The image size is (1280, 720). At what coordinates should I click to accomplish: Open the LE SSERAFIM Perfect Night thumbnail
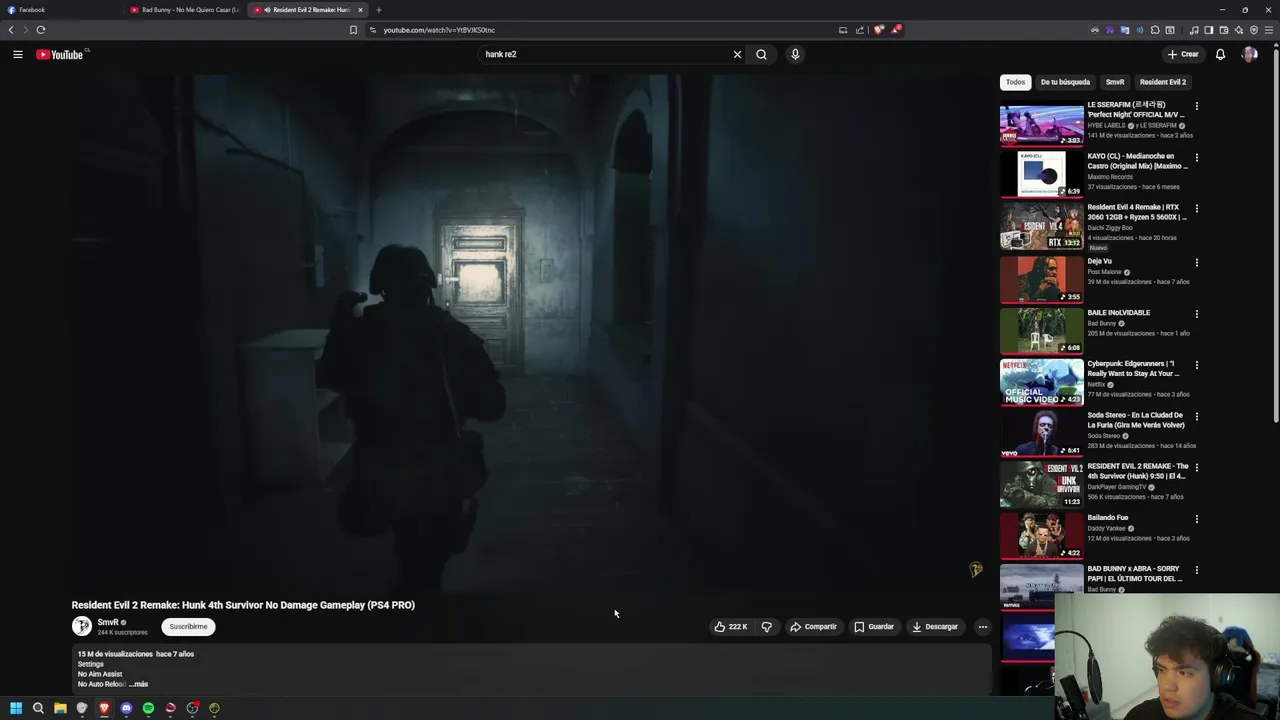[1041, 123]
